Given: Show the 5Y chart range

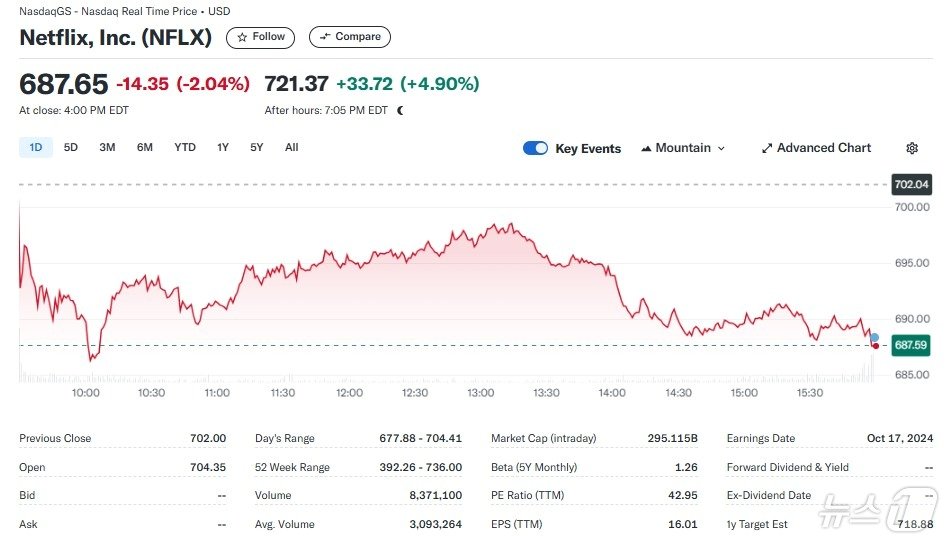Looking at the screenshot, I should [x=257, y=147].
